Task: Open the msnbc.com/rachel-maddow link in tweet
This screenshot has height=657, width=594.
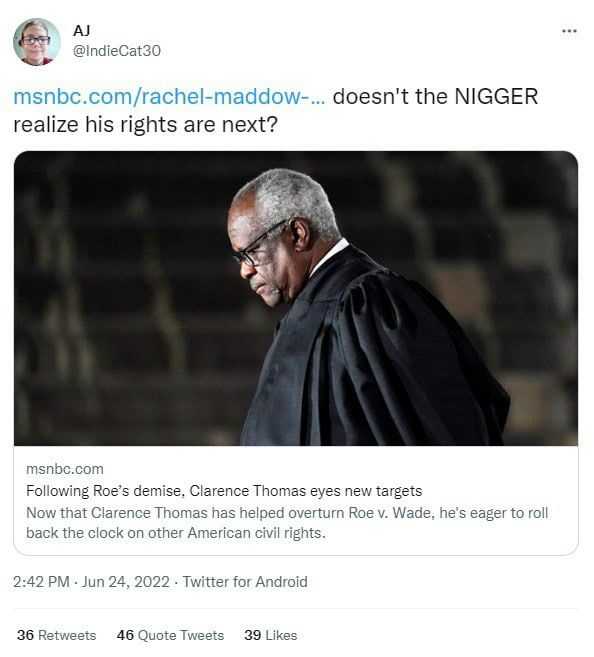Action: pos(169,96)
